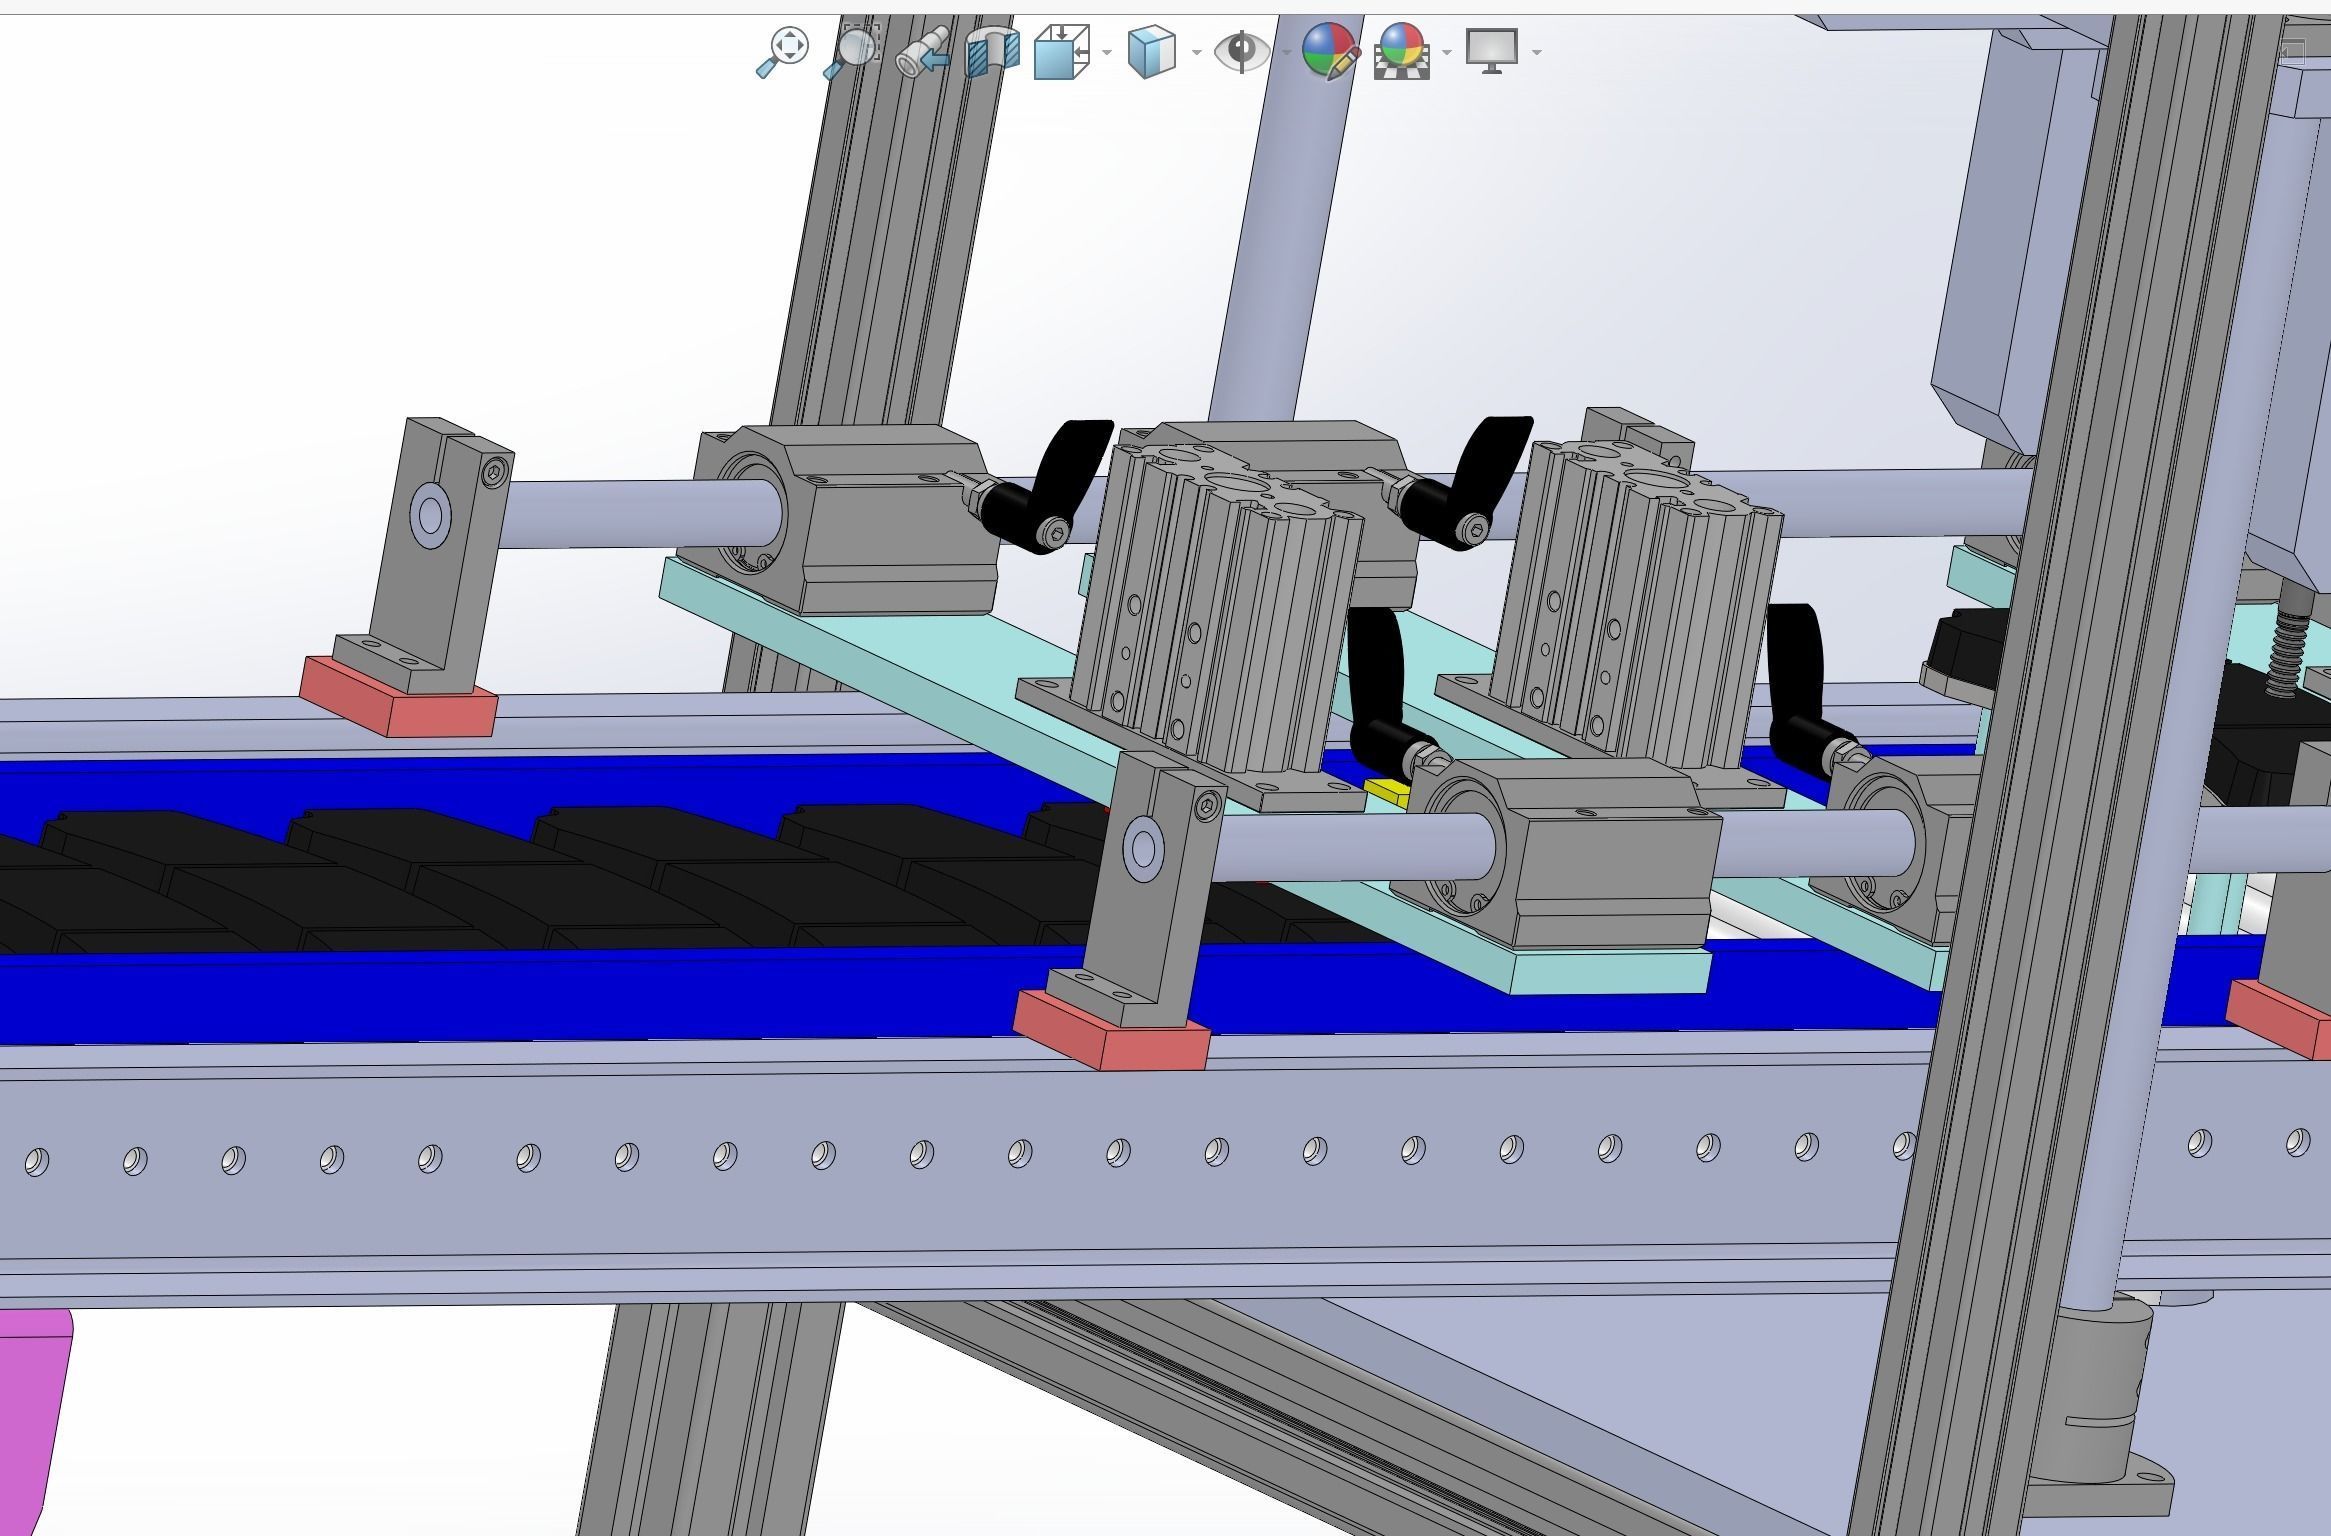Expand the Display Style dropdown arrow

click(1196, 52)
